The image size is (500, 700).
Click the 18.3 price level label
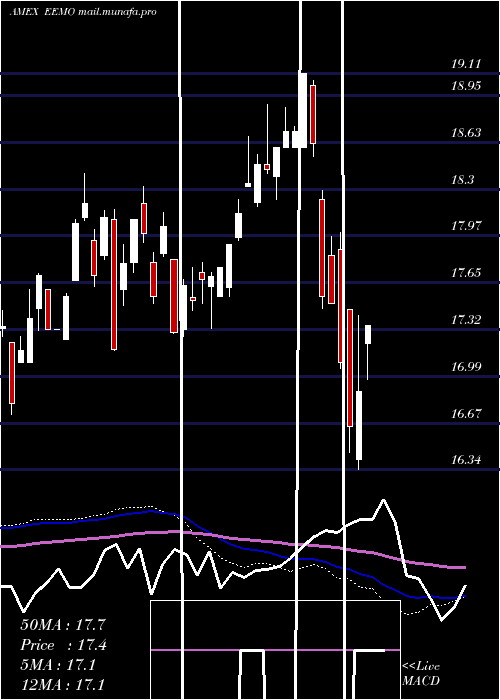point(462,180)
